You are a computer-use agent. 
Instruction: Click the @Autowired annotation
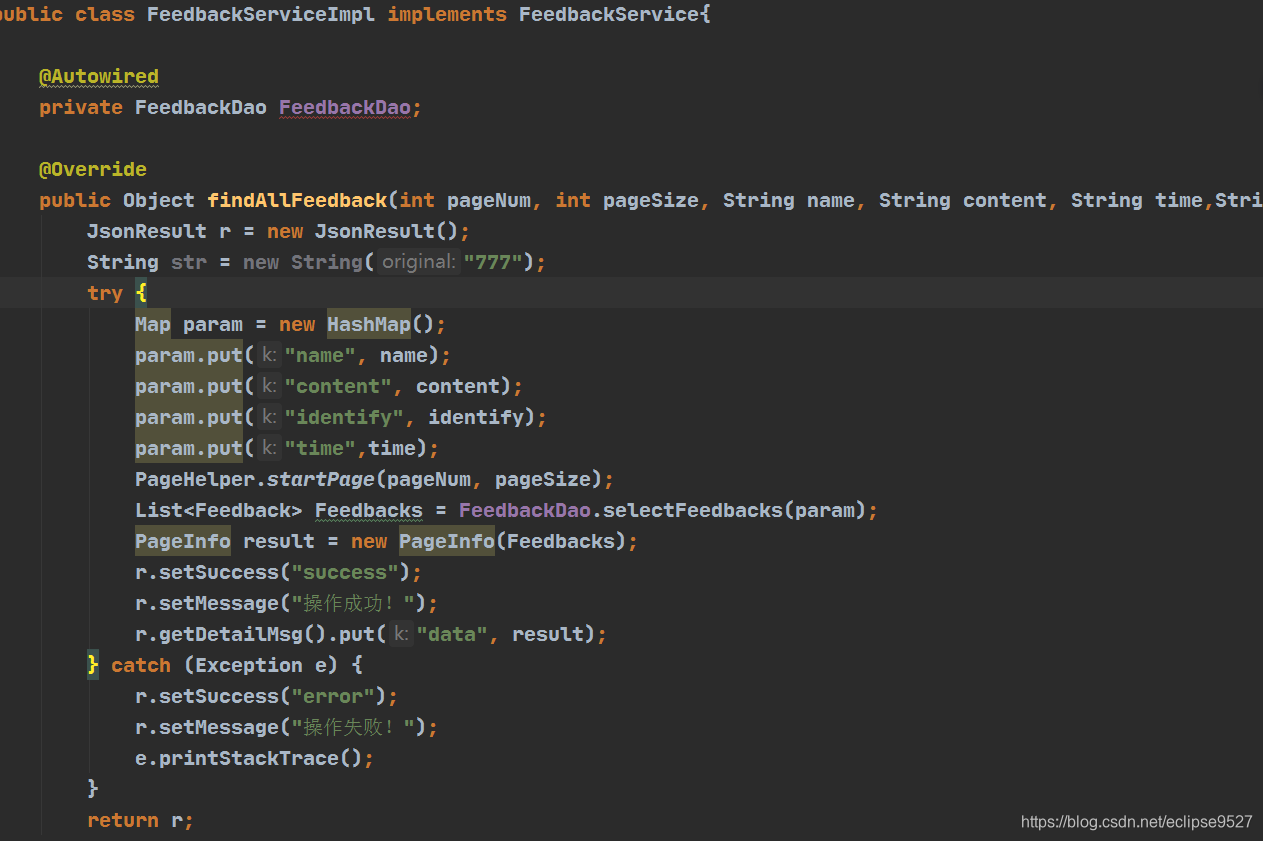(99, 76)
